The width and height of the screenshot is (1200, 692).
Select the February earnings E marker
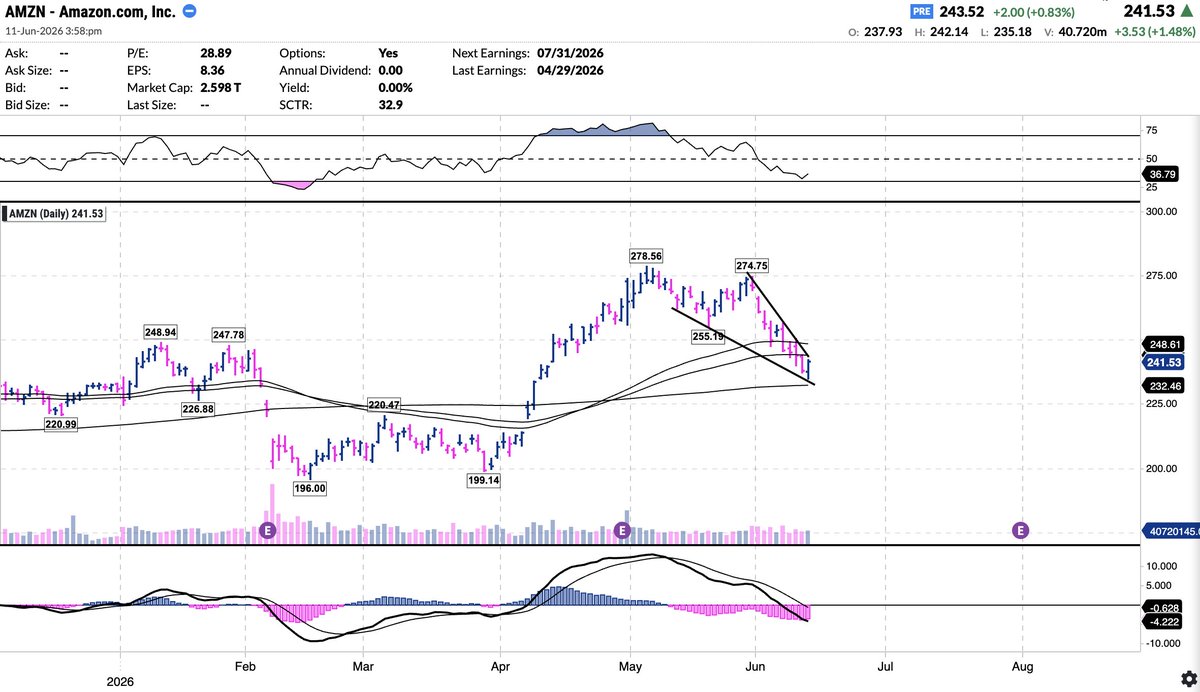click(267, 530)
